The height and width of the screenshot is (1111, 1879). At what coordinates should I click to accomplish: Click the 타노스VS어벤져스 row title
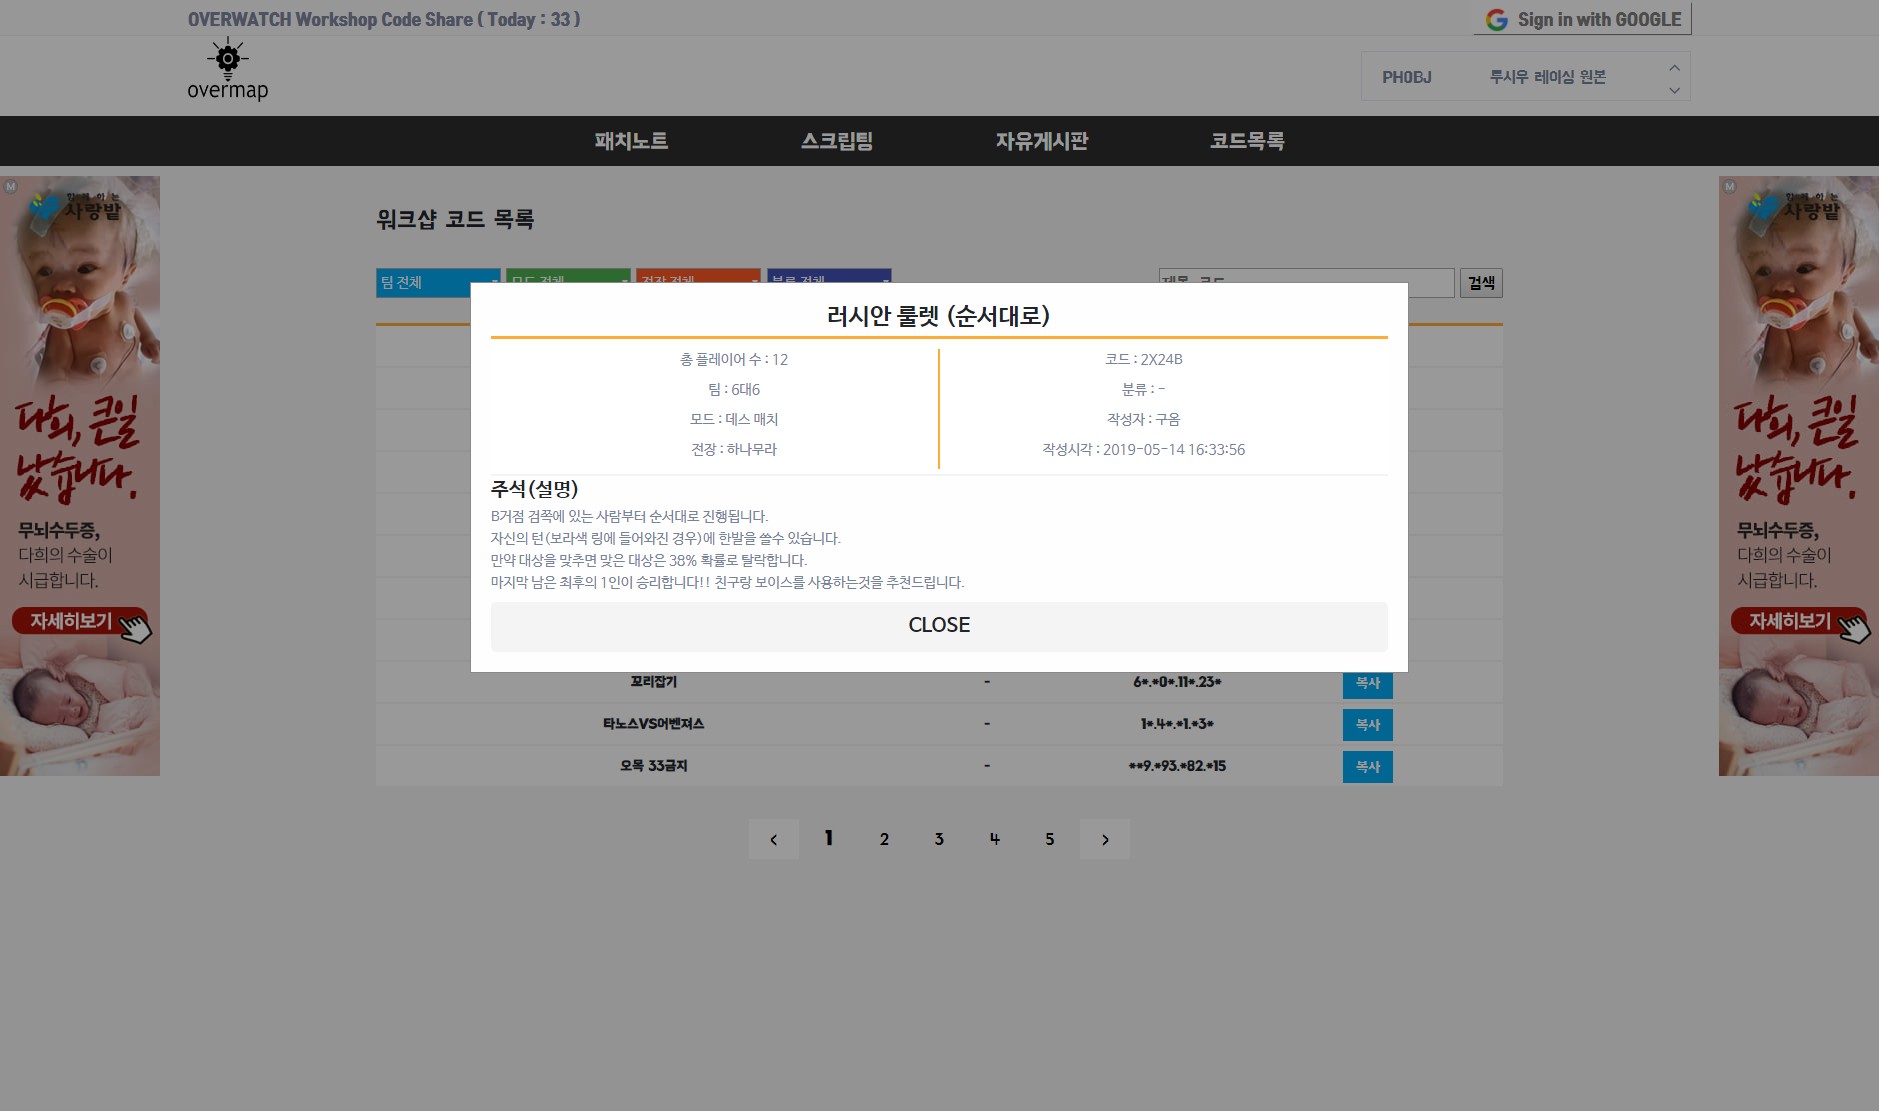point(653,724)
